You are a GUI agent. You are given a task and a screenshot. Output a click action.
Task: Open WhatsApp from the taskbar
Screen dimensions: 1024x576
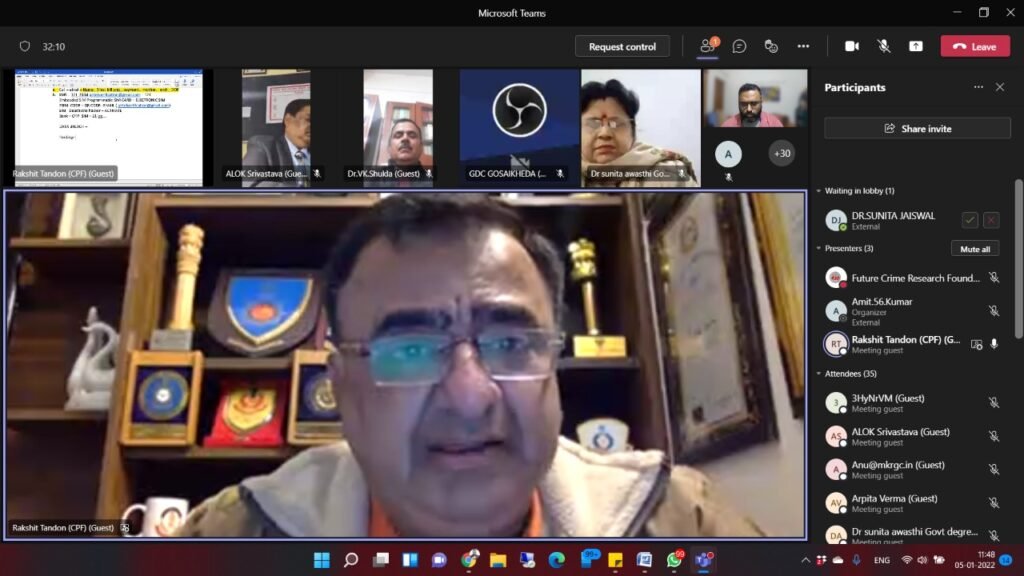[x=674, y=560]
